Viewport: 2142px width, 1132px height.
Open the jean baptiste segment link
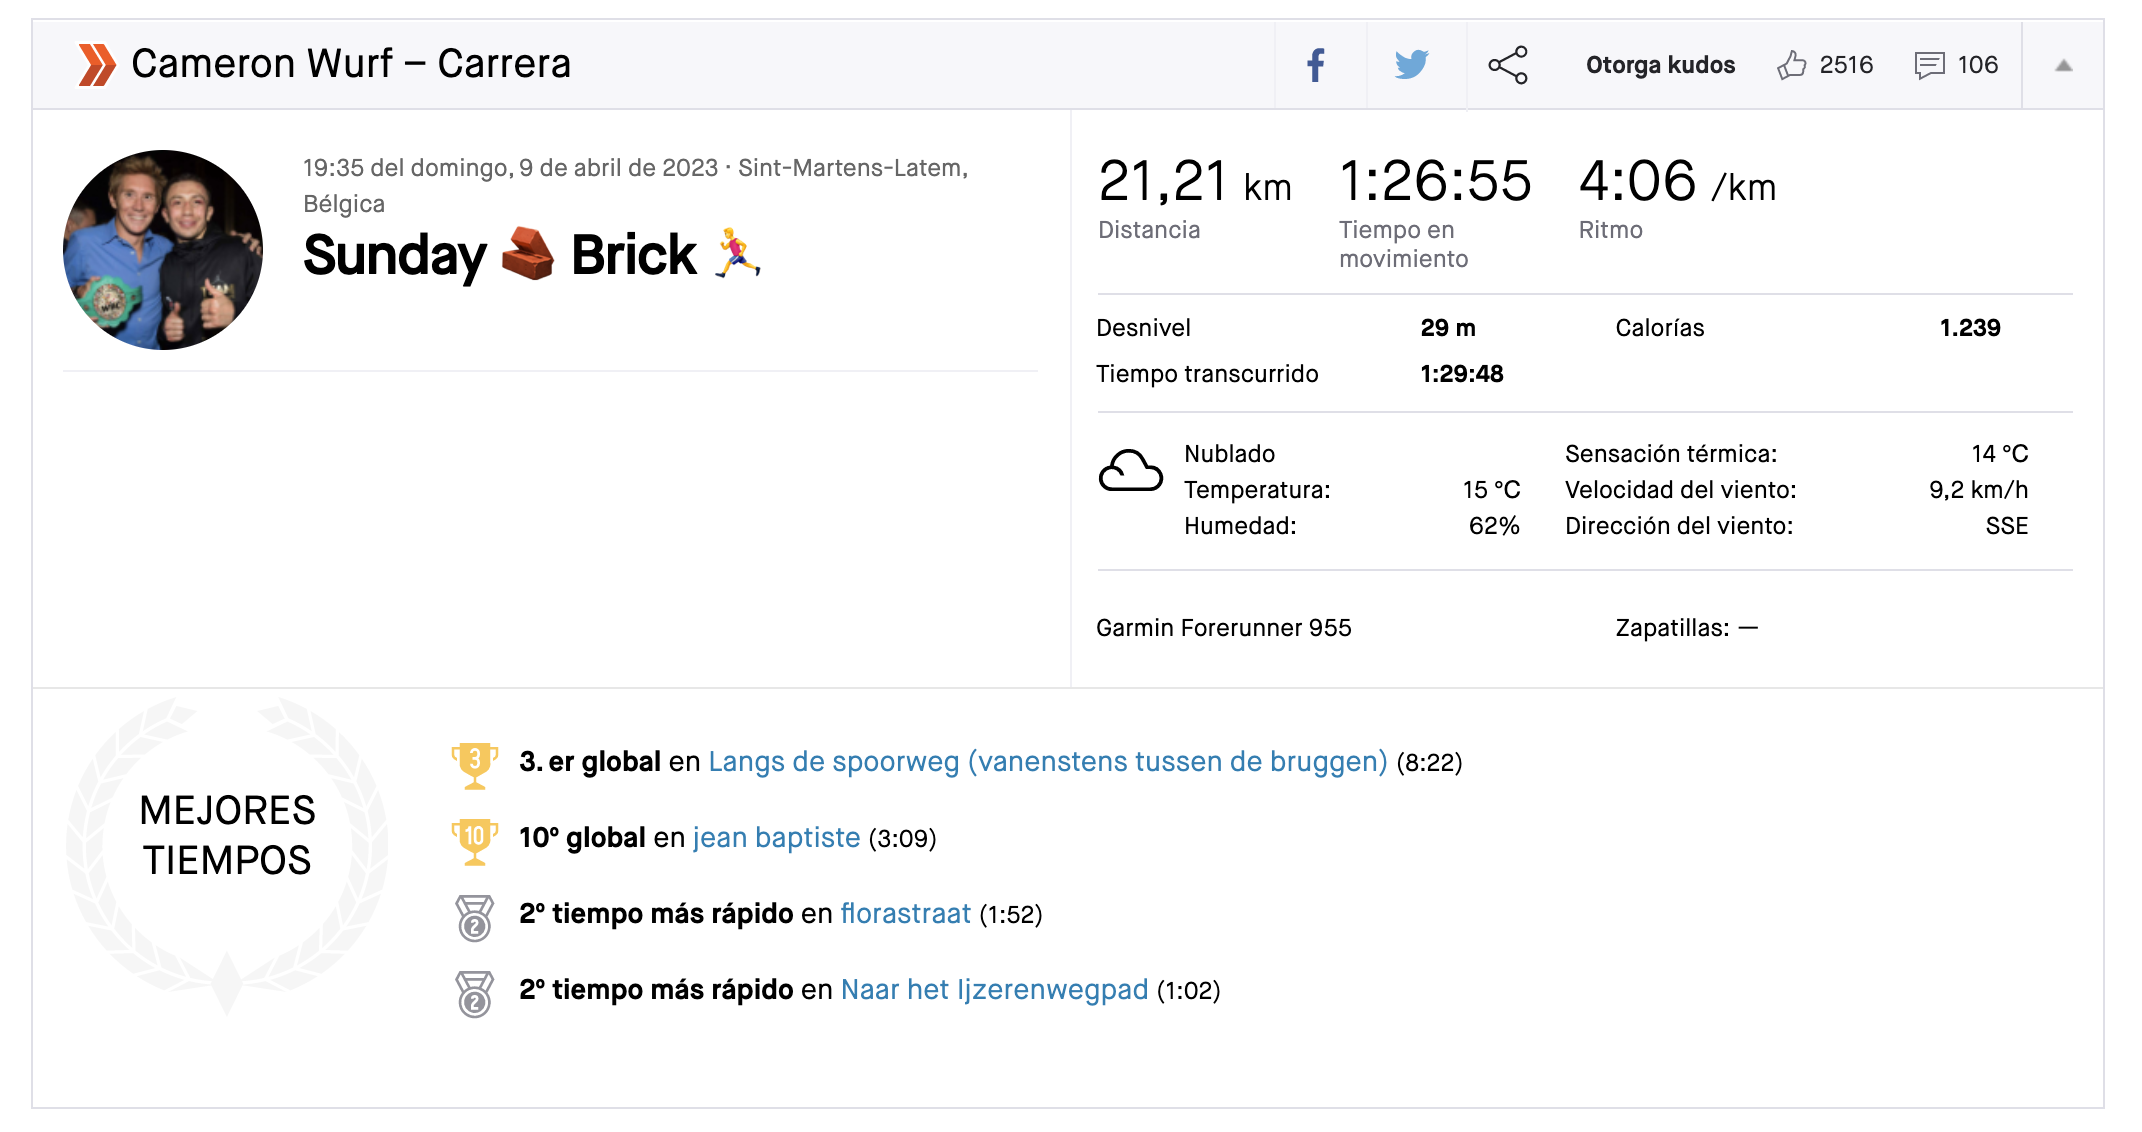pyautogui.click(x=776, y=838)
